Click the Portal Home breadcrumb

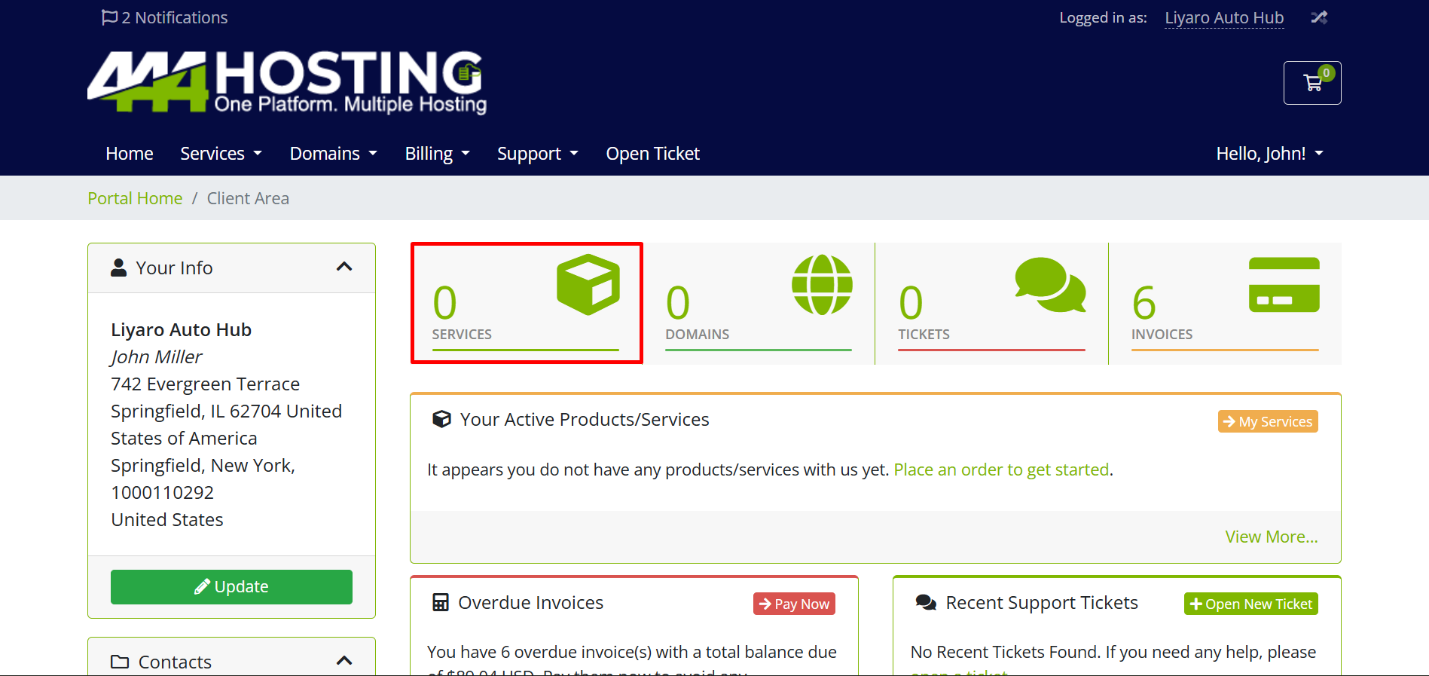pyautogui.click(x=135, y=198)
